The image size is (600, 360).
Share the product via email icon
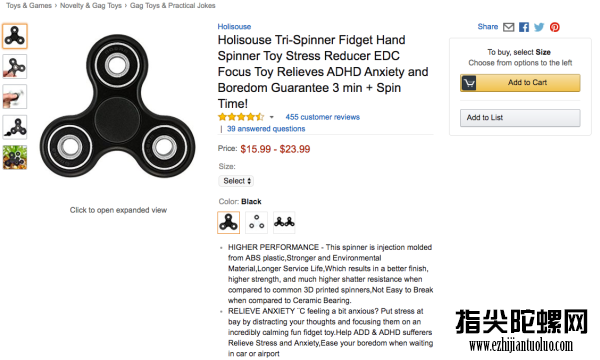pos(508,27)
